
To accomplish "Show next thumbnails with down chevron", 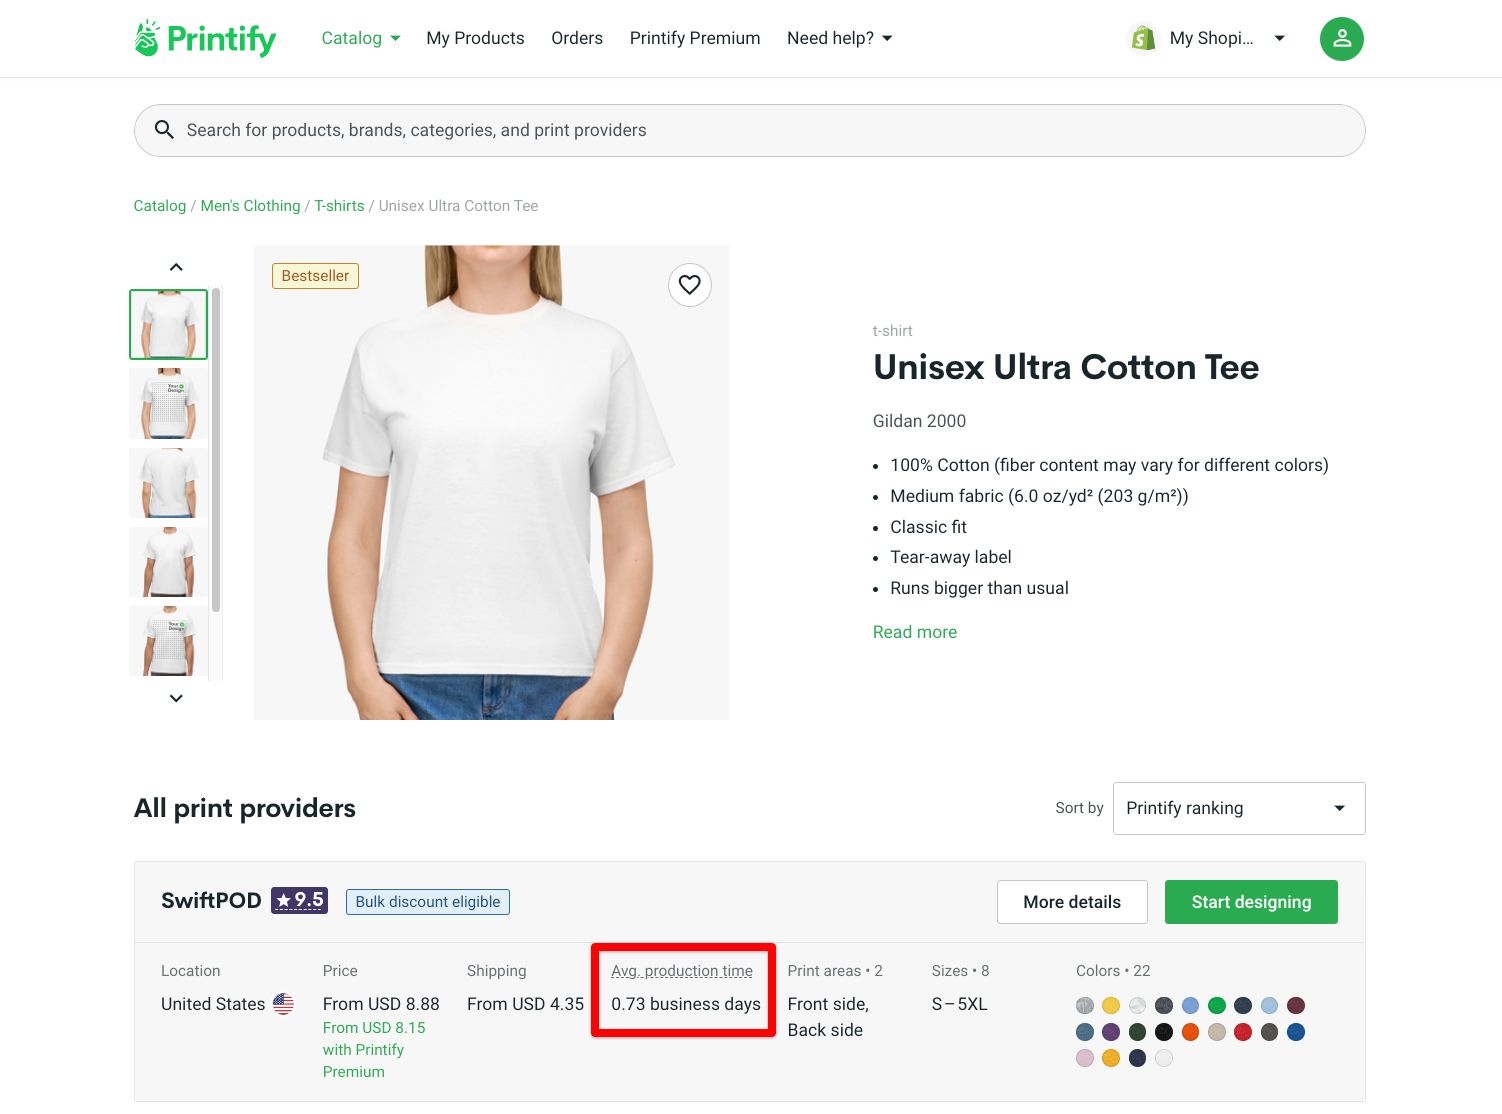I will [176, 698].
